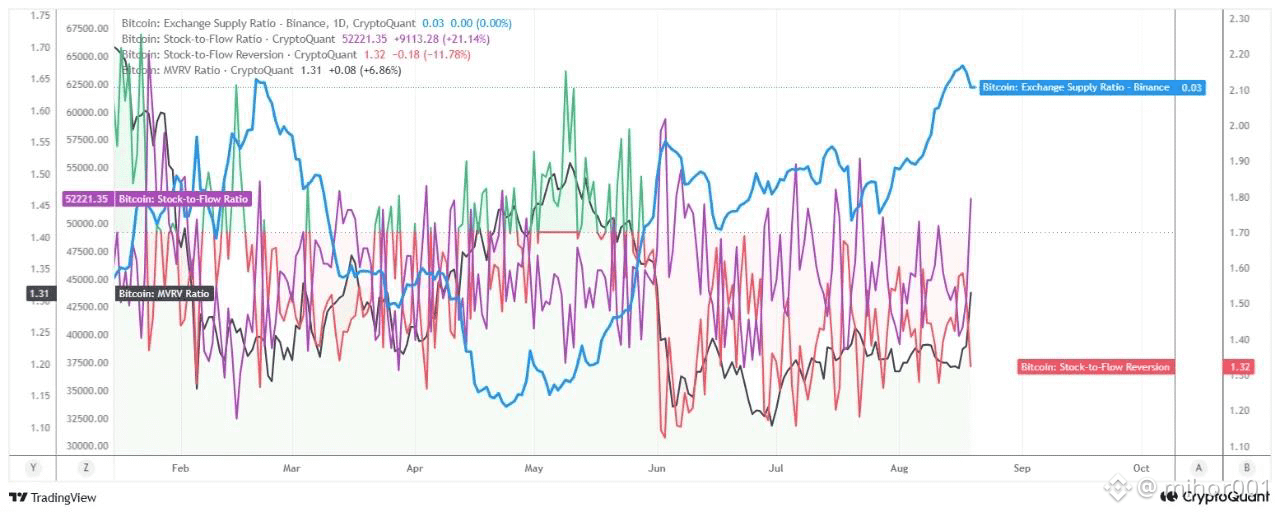Click the red Stock-to-Flow Reversion series label

(1095, 367)
